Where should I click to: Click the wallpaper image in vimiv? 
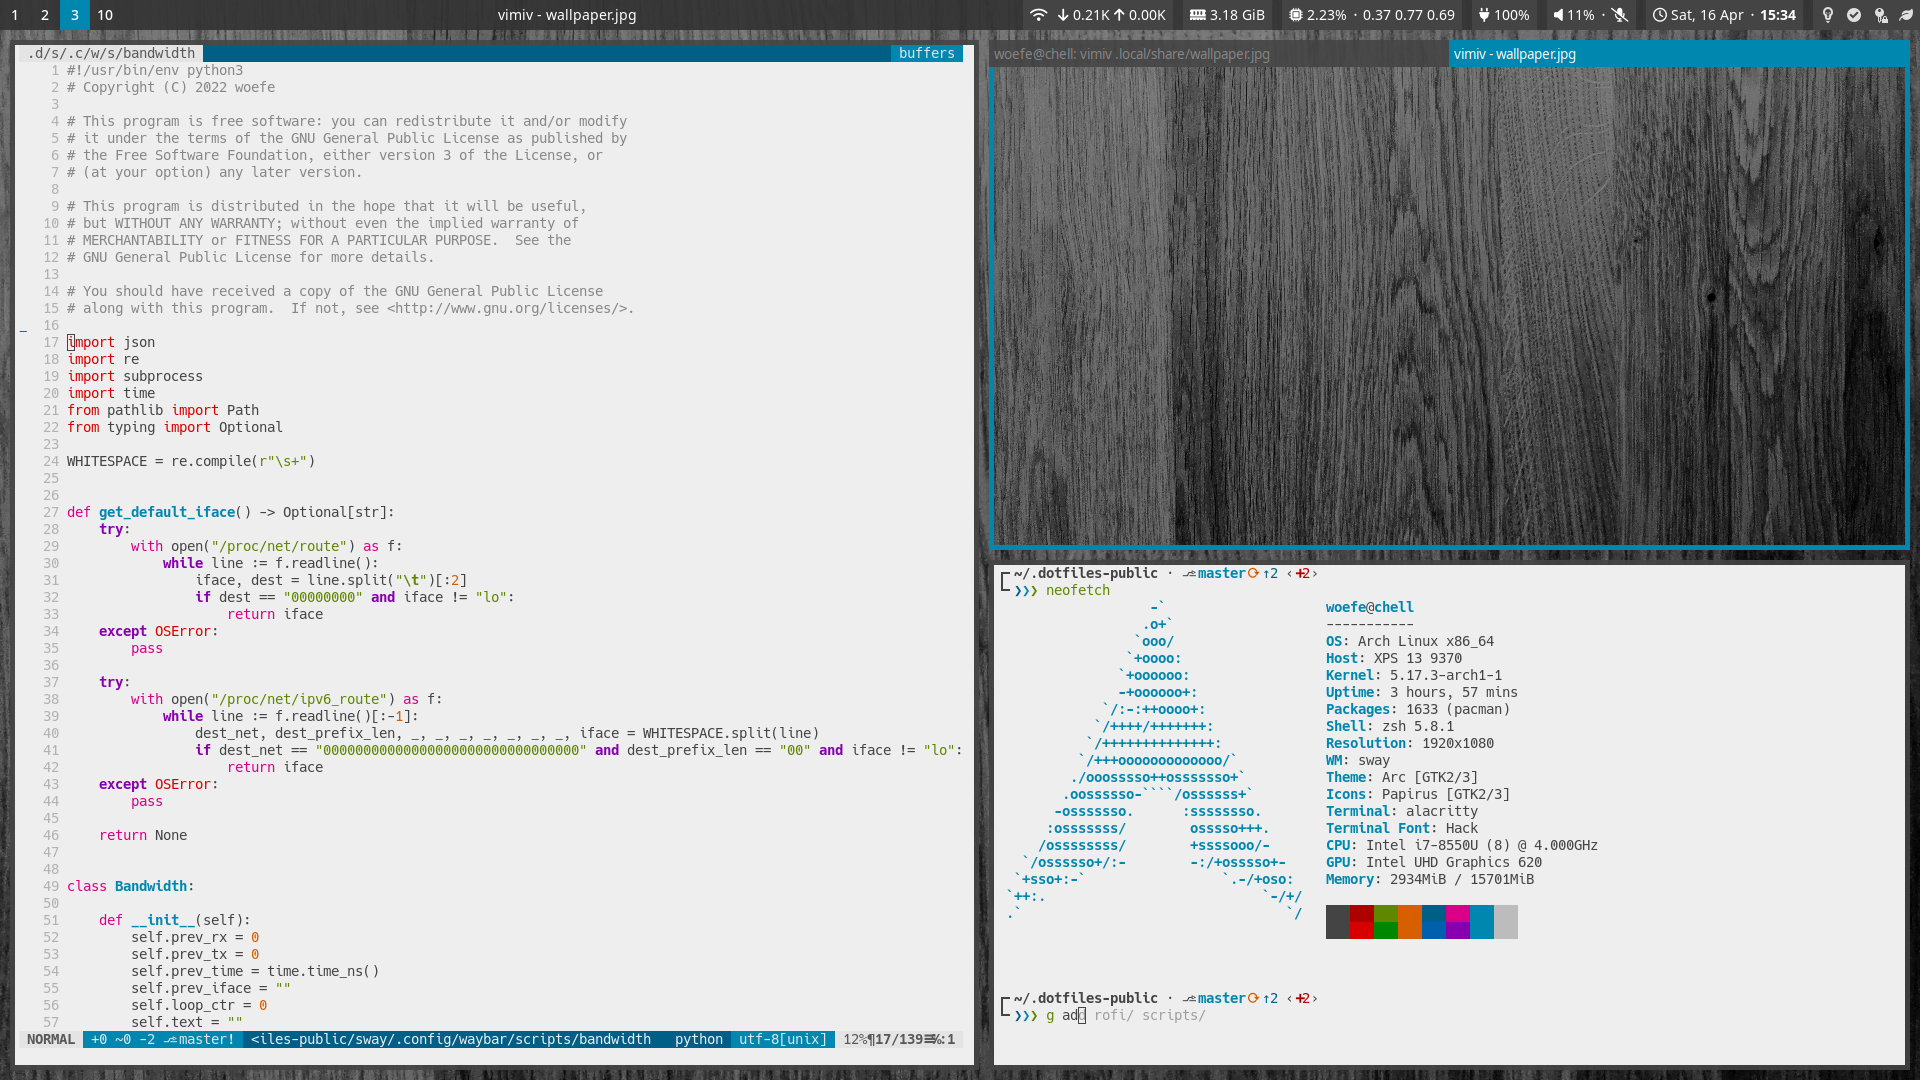[1448, 307]
